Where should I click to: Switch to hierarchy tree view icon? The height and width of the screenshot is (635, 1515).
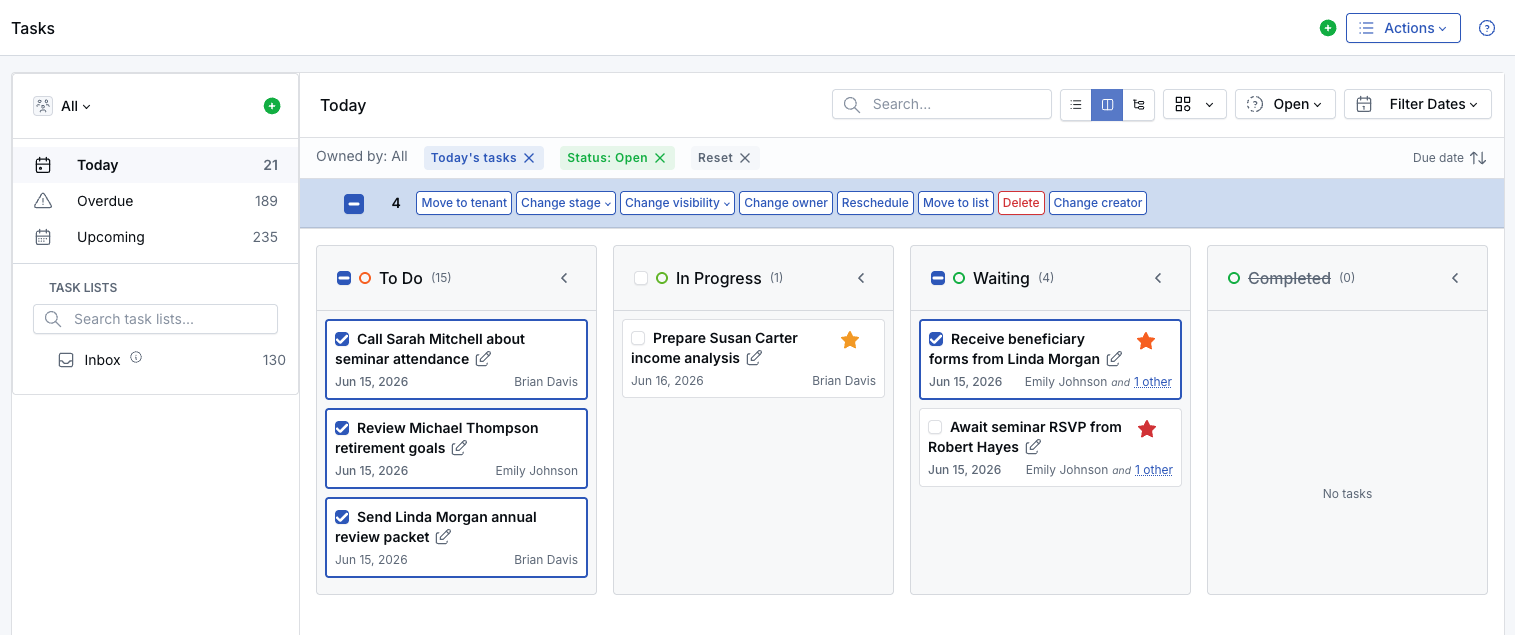1139,104
